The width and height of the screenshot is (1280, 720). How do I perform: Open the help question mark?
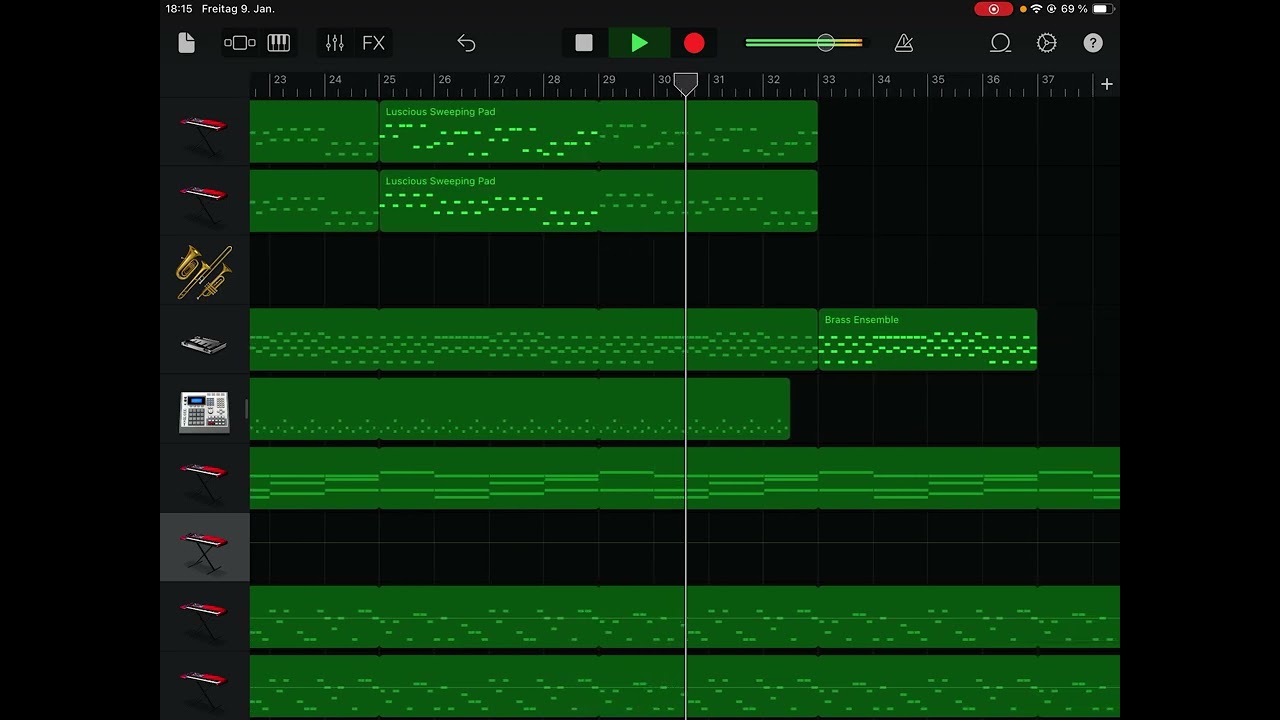point(1093,43)
